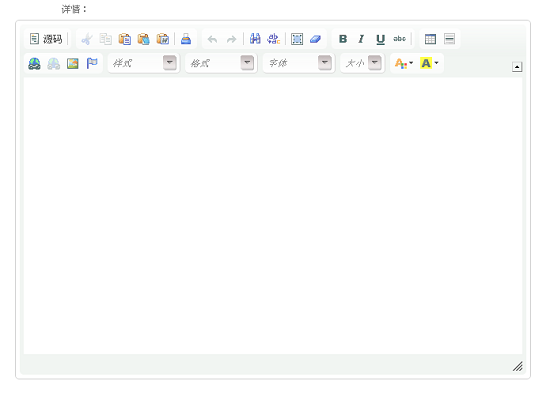Insert an image

(x=73, y=63)
